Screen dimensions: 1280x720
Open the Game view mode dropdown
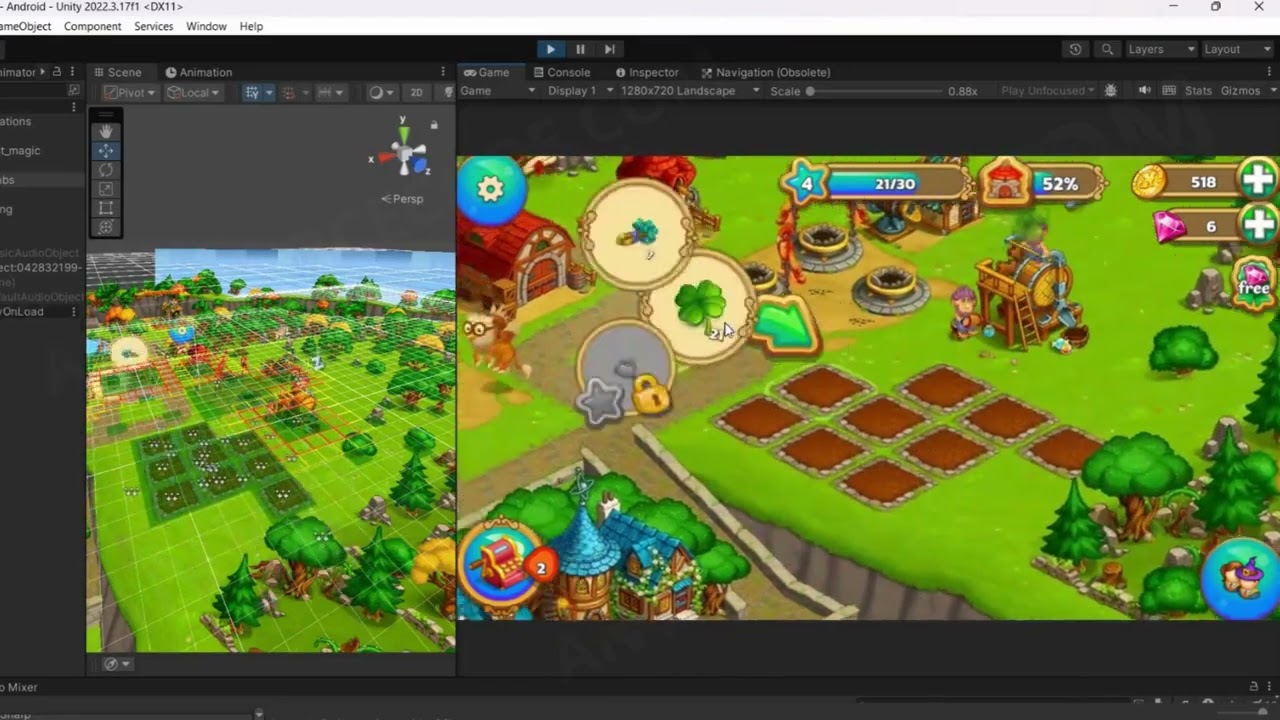click(498, 91)
